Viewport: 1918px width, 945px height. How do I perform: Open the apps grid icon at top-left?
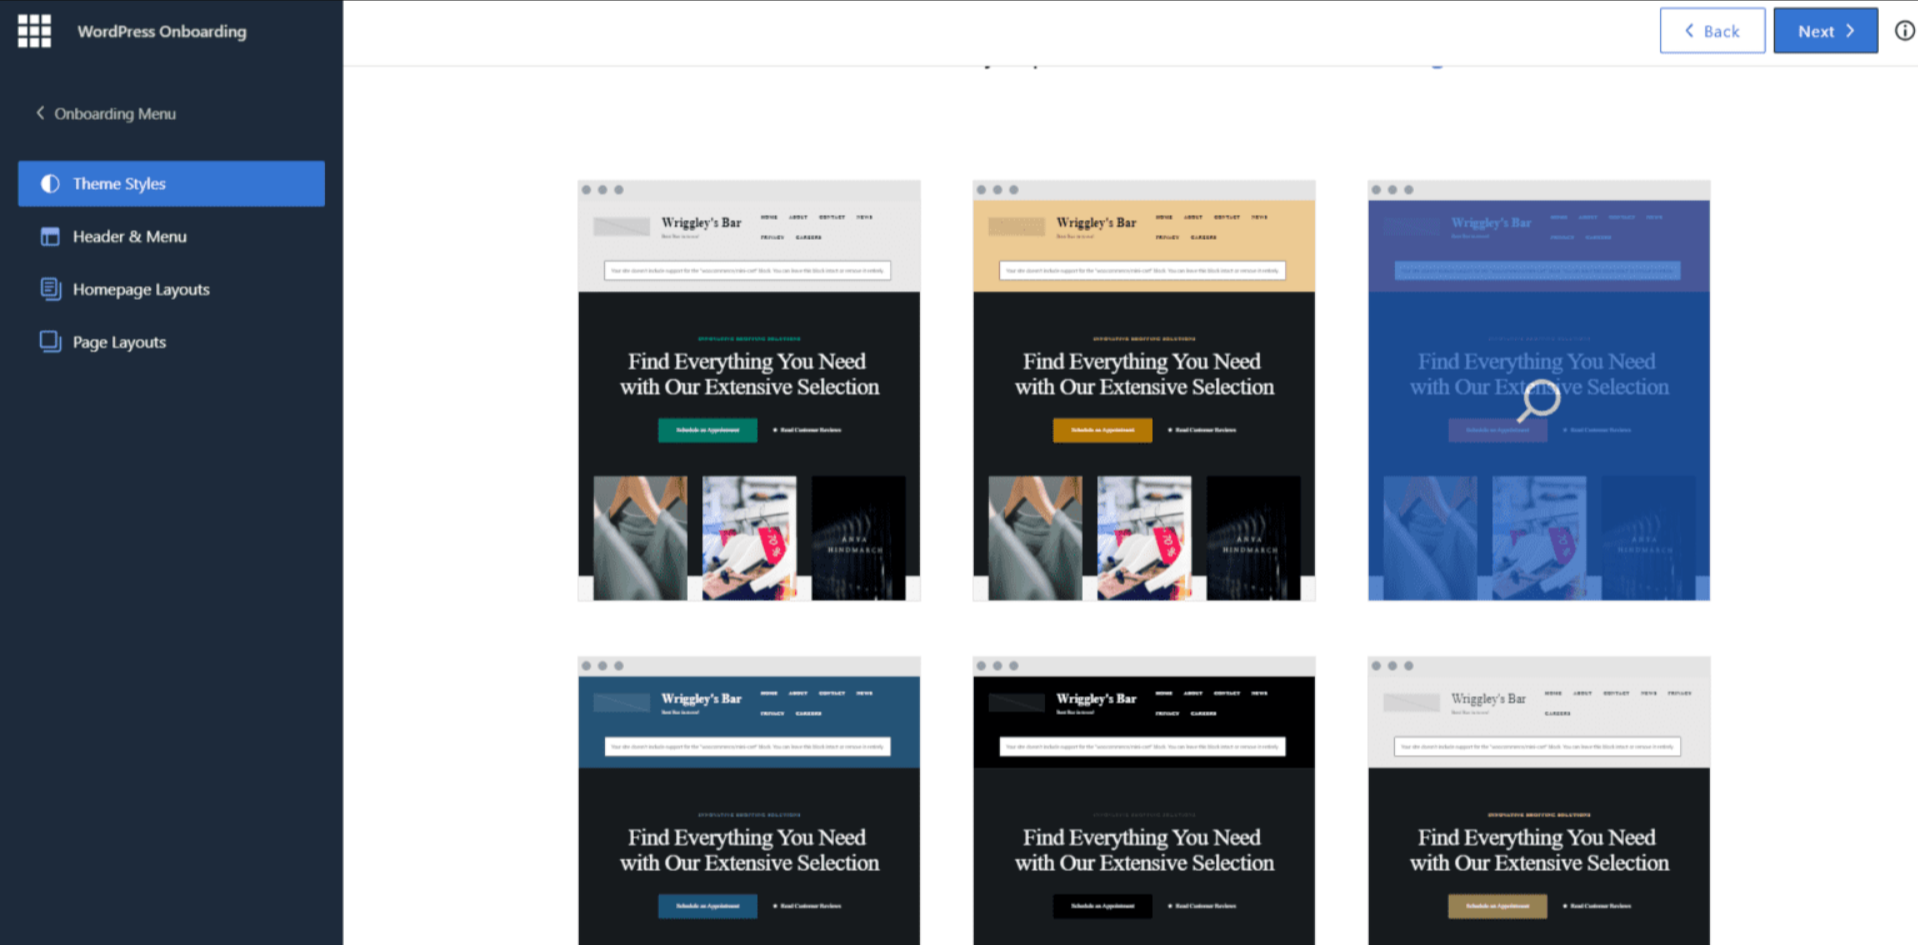coord(33,30)
